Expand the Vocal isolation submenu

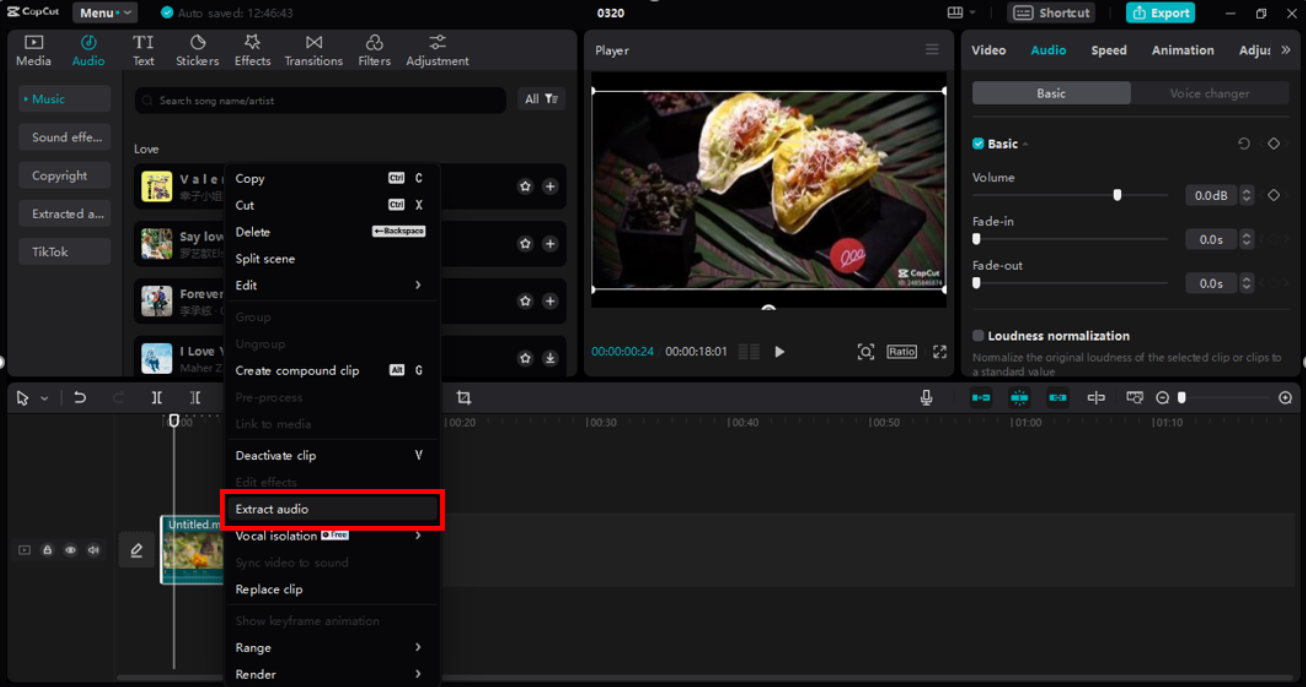[x=331, y=536]
